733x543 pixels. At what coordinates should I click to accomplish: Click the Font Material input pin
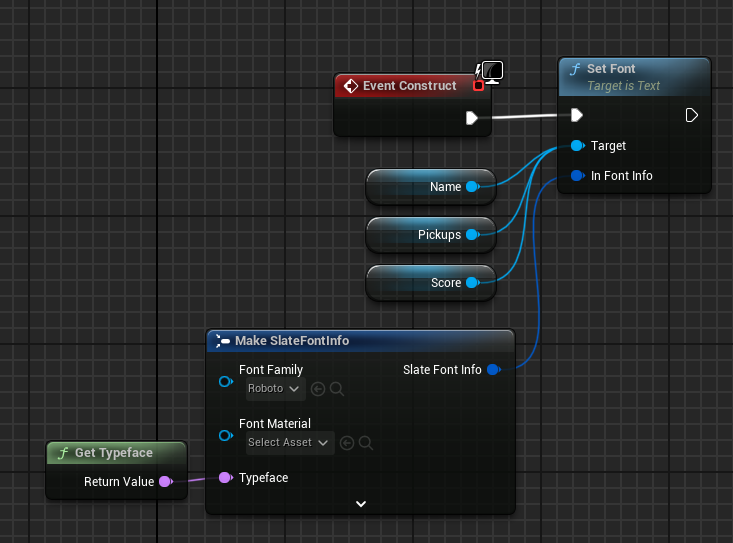click(226, 436)
